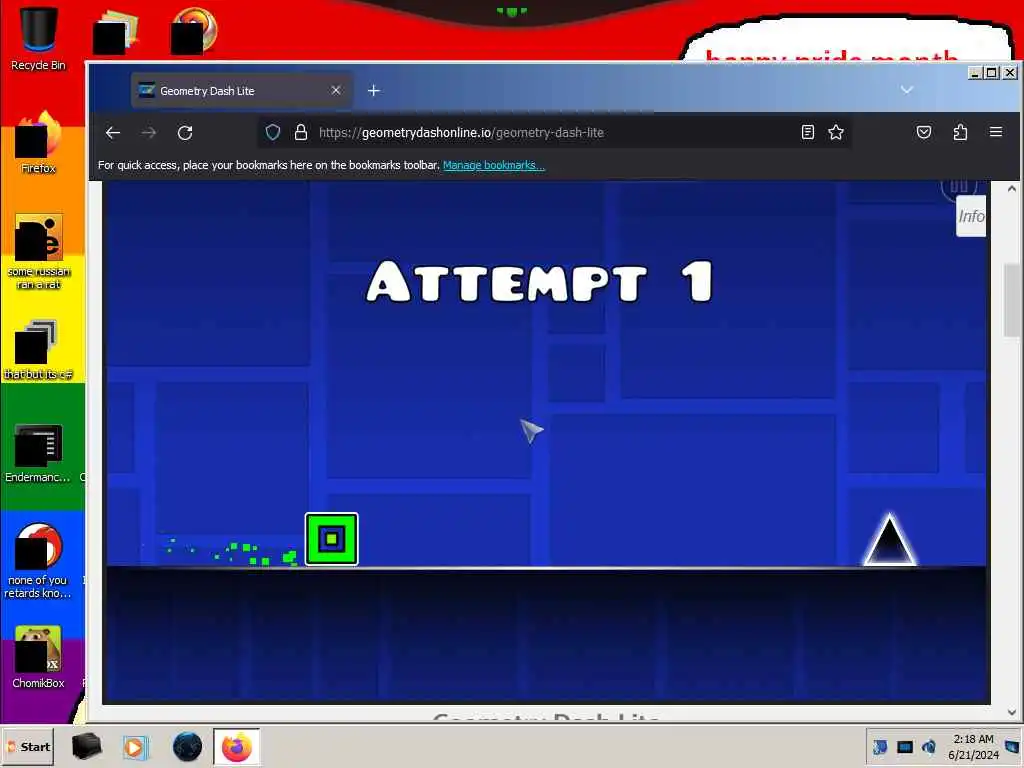Open the black box taskbar icon
1024x768 pixels.
point(86,746)
